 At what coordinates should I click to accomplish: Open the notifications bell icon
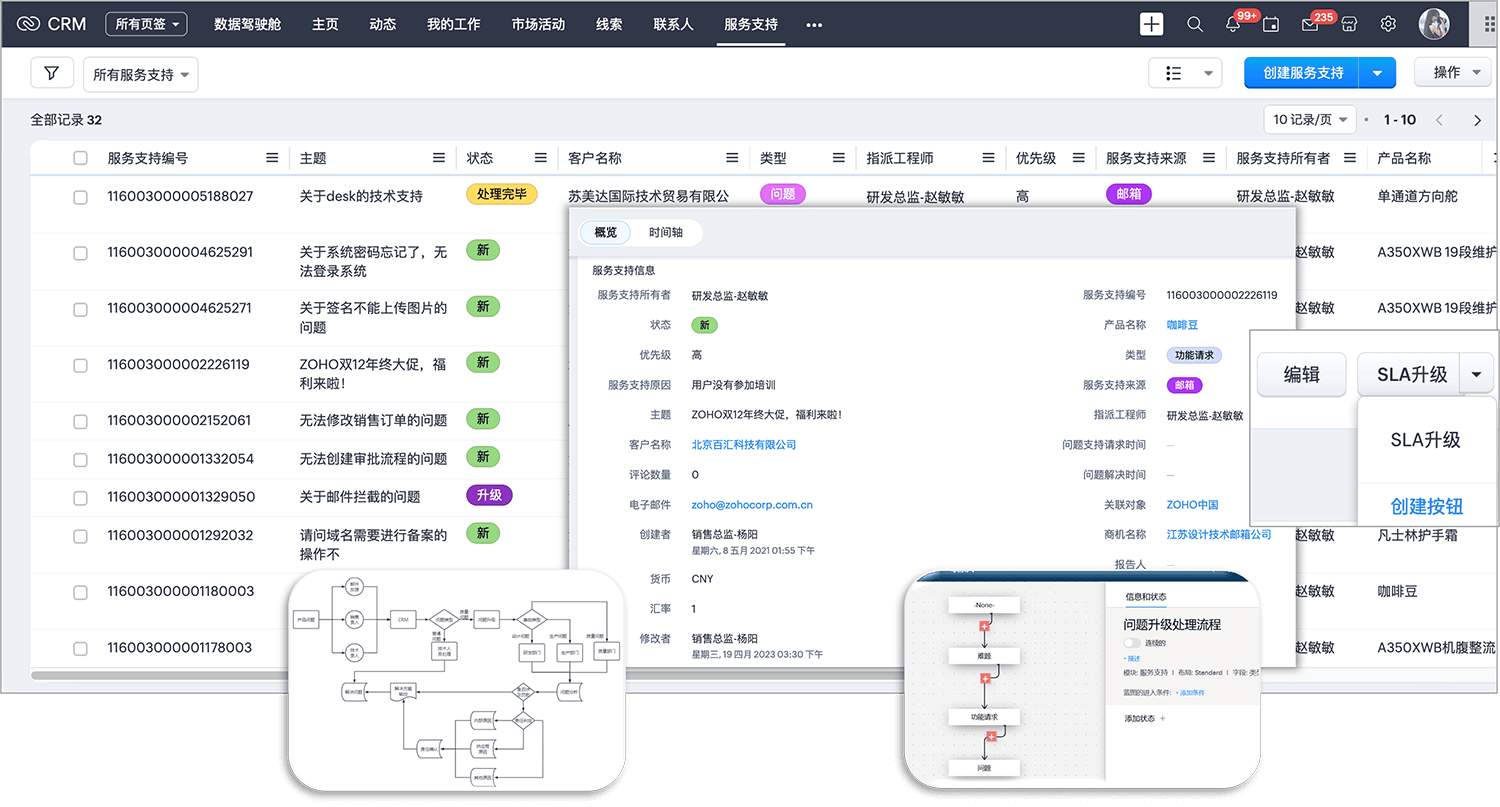pyautogui.click(x=1233, y=24)
